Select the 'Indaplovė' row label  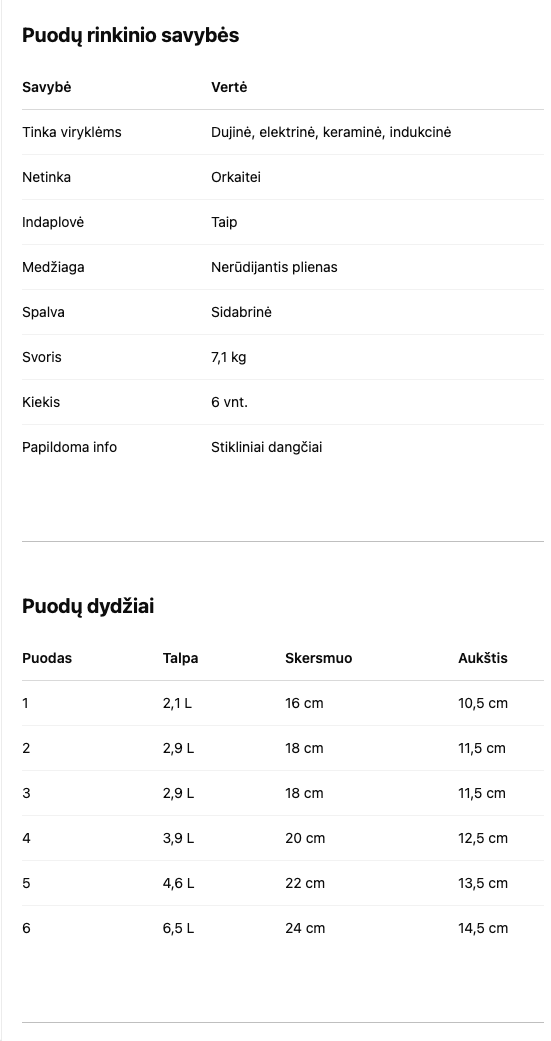tap(53, 222)
